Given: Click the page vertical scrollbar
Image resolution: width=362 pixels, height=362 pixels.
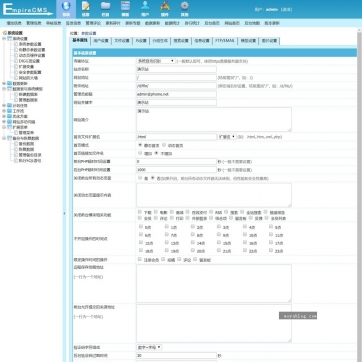Looking at the screenshot, I should click(x=359, y=195).
